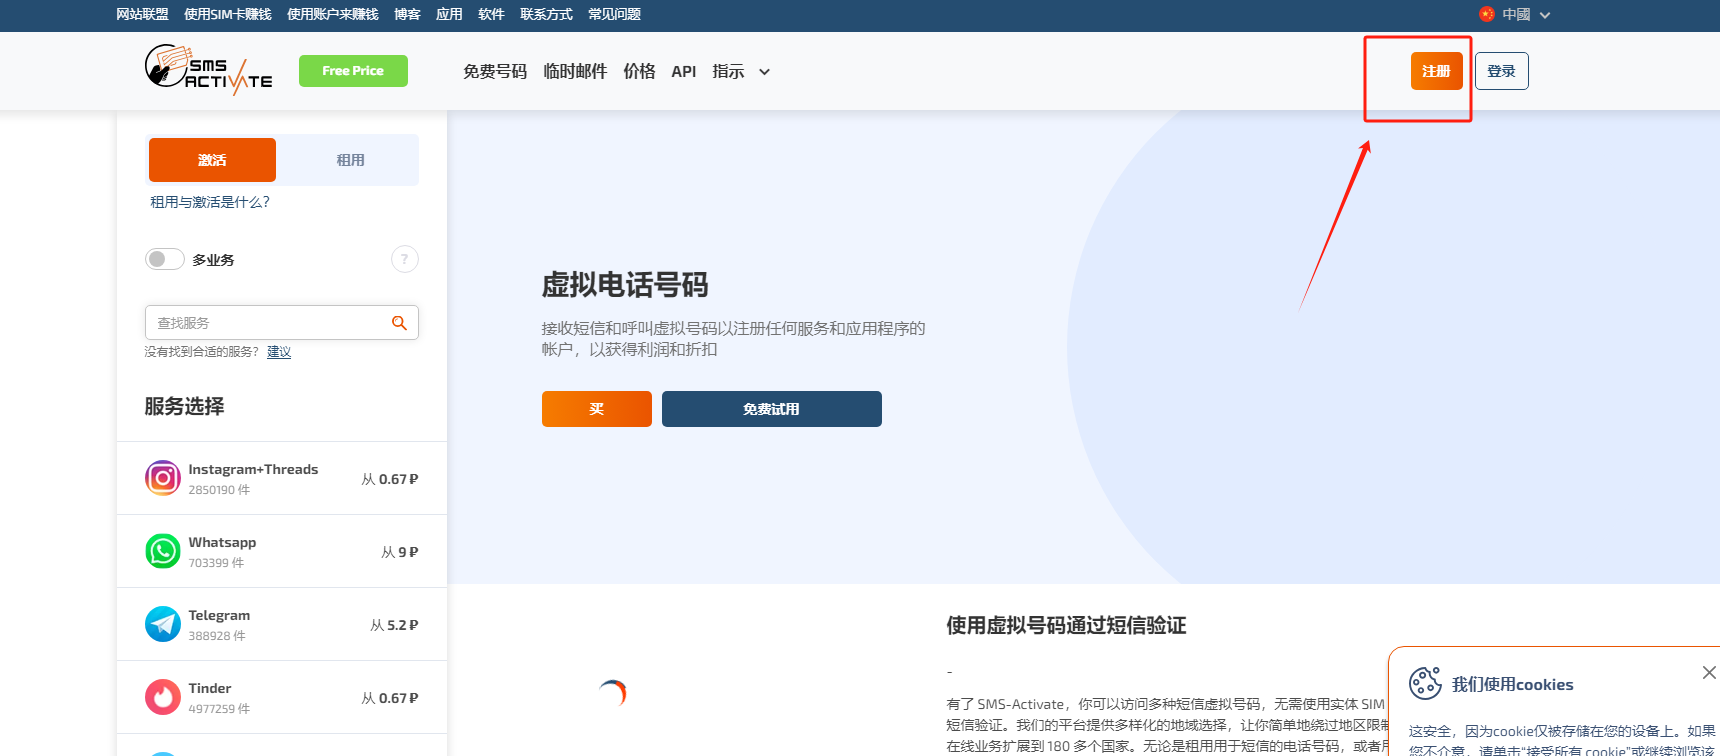Viewport: 1720px width, 756px height.
Task: Open 软件 top link
Action: 491,14
